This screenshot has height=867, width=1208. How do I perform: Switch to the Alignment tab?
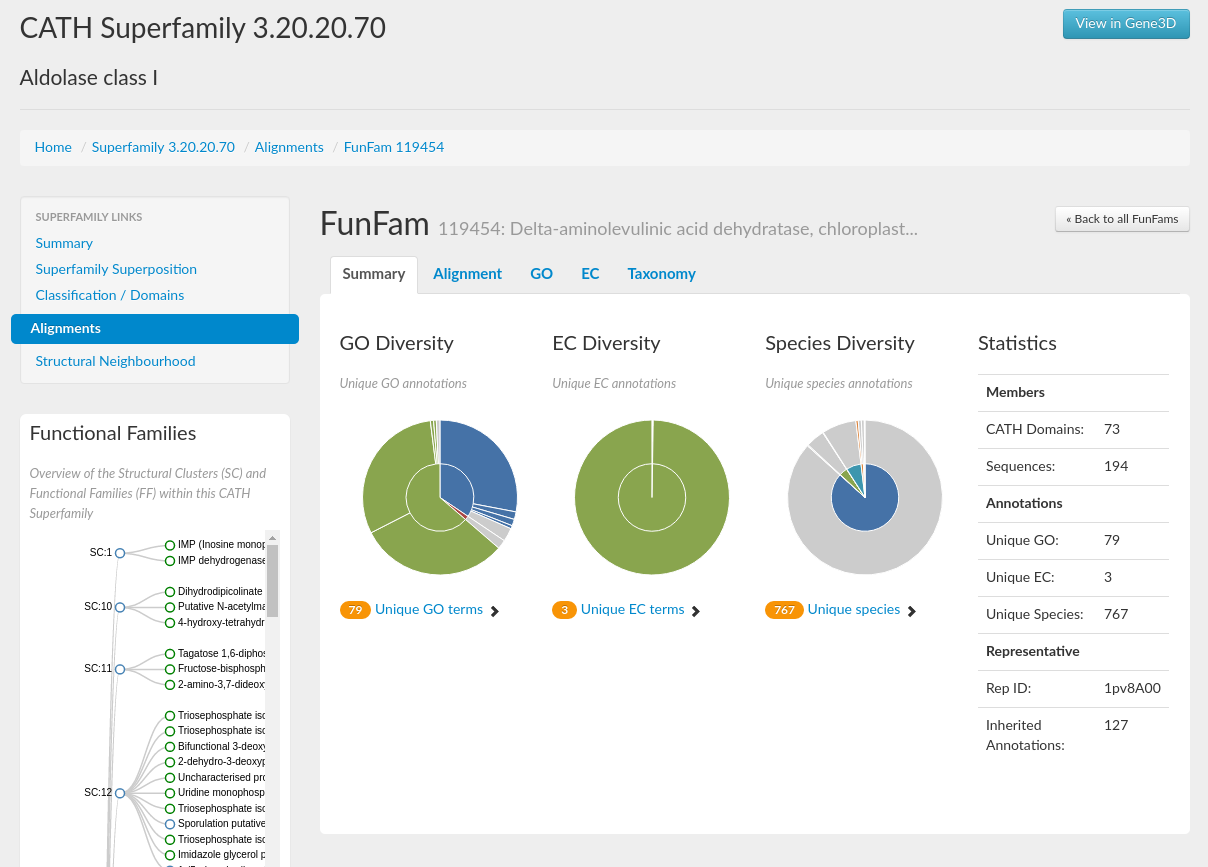(467, 274)
